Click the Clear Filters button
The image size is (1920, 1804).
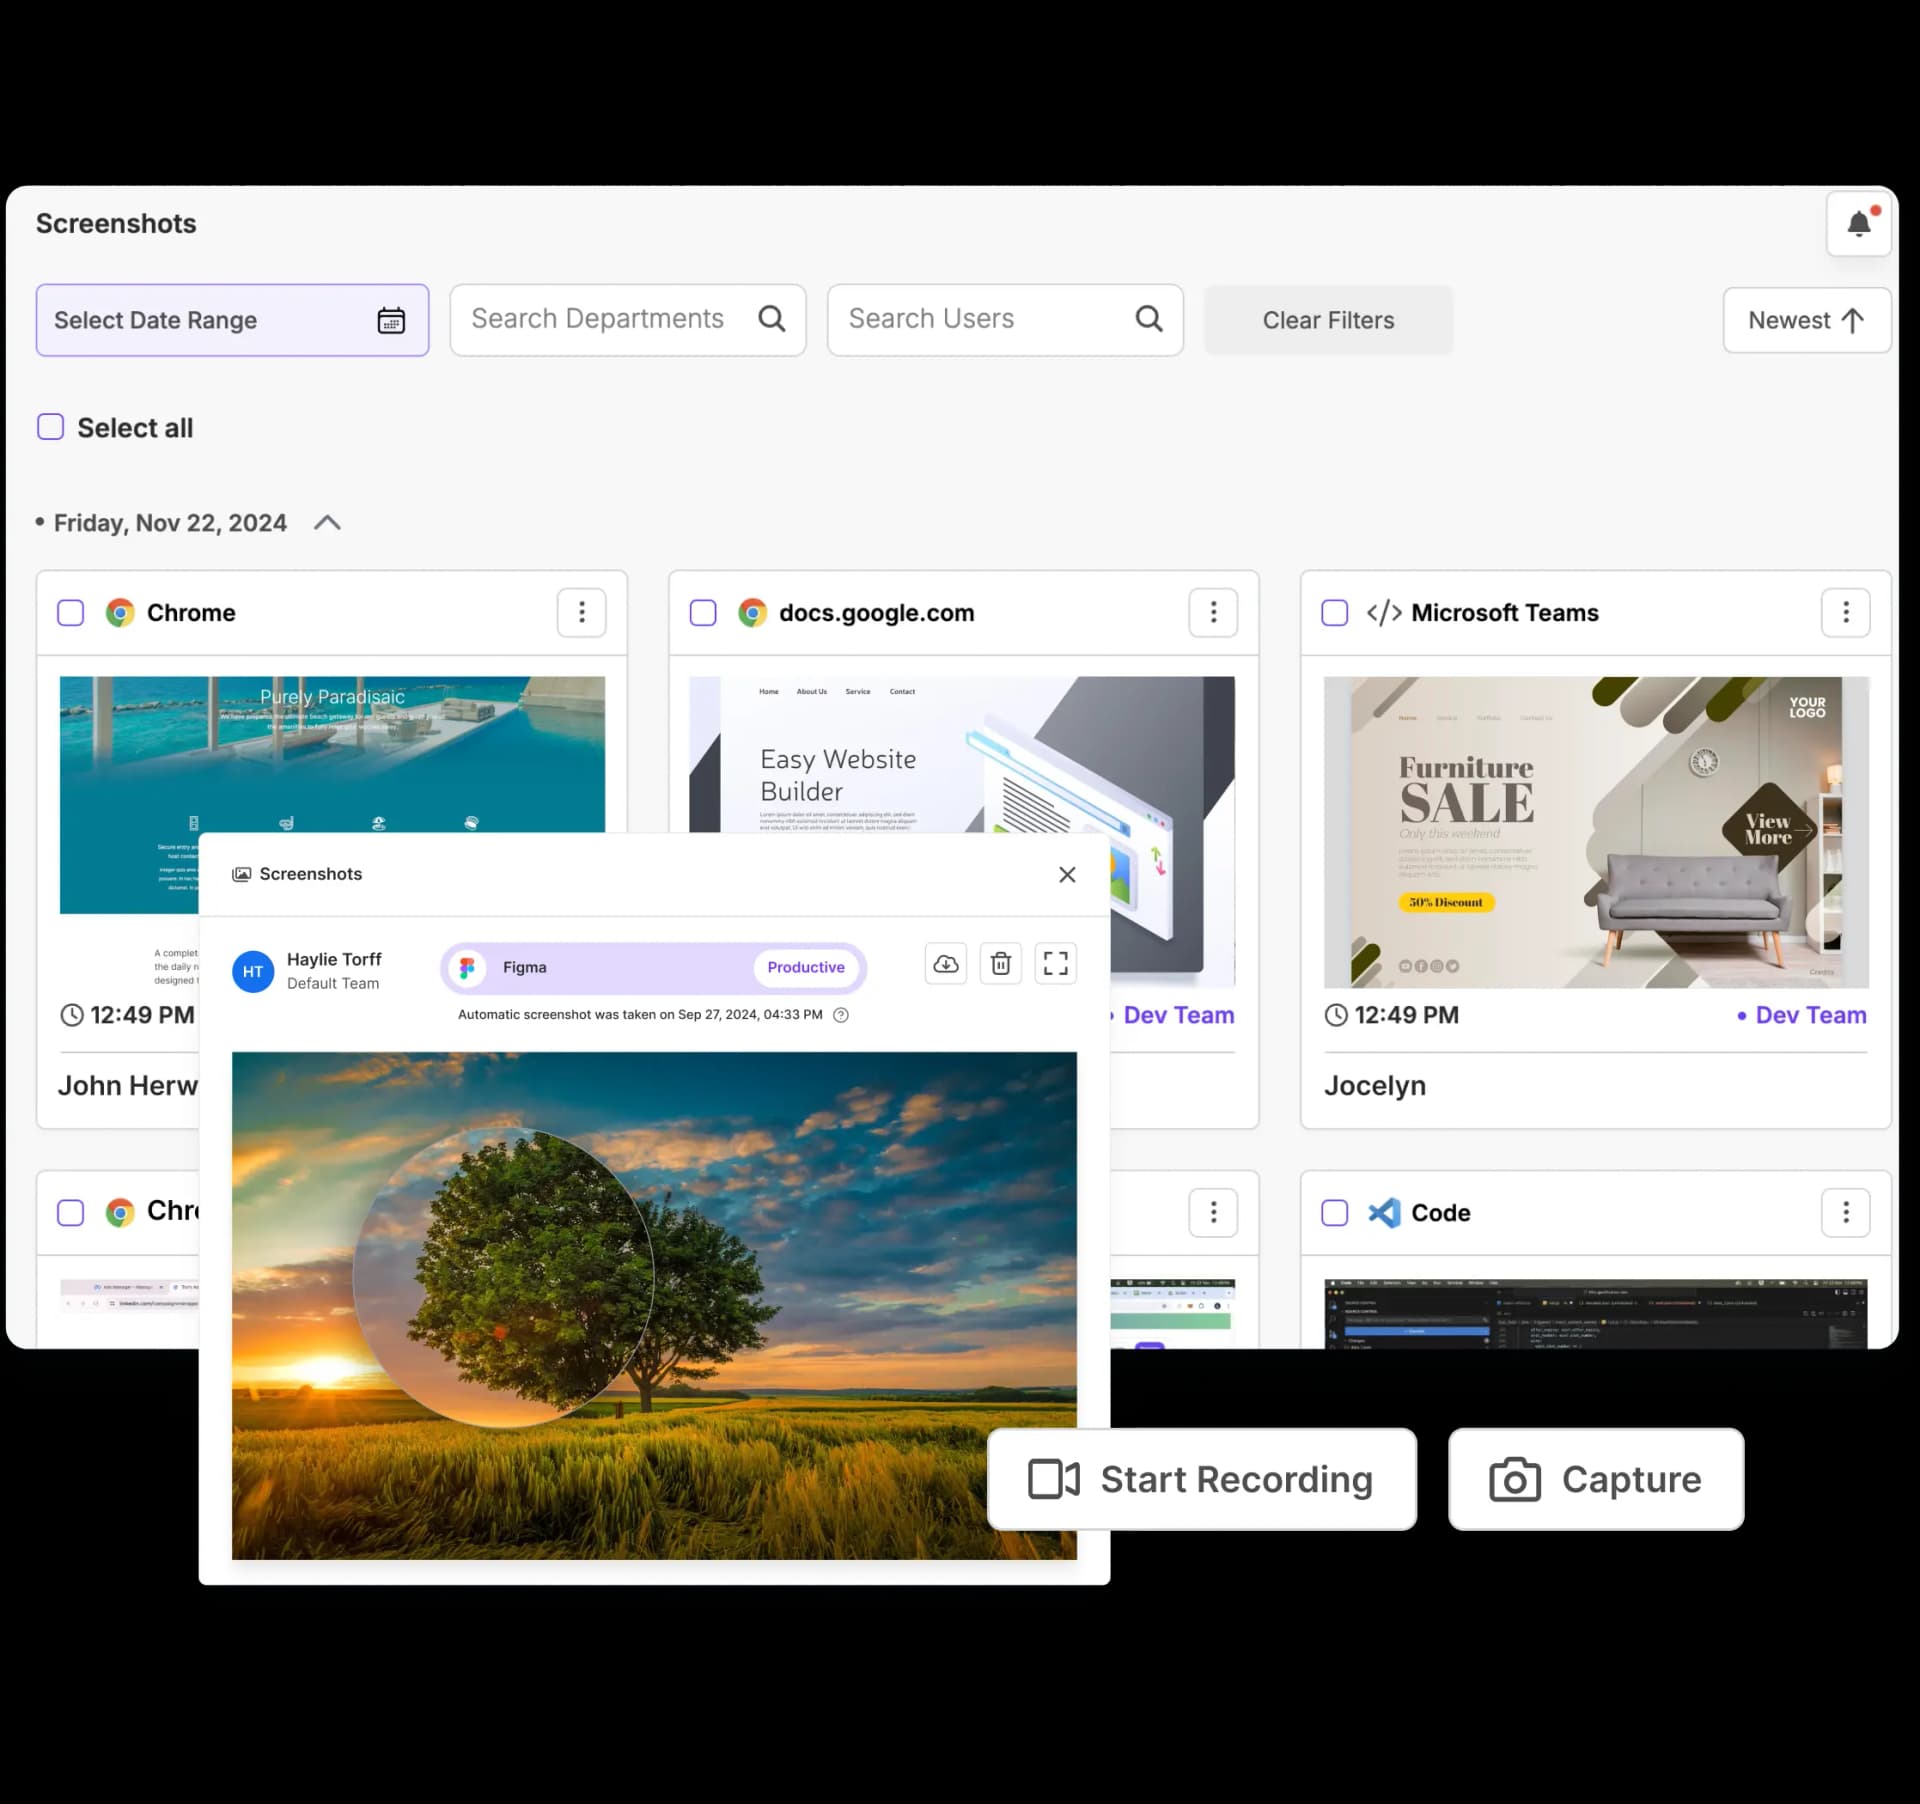pyautogui.click(x=1328, y=320)
